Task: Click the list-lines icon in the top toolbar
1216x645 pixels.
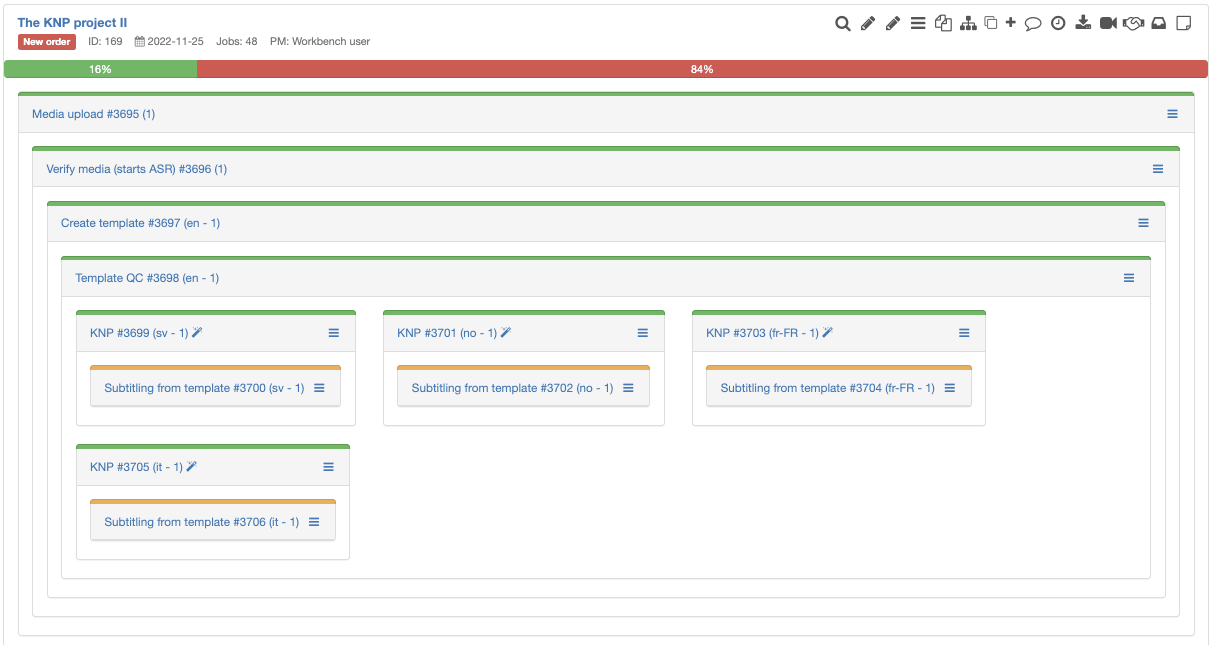Action: 918,23
